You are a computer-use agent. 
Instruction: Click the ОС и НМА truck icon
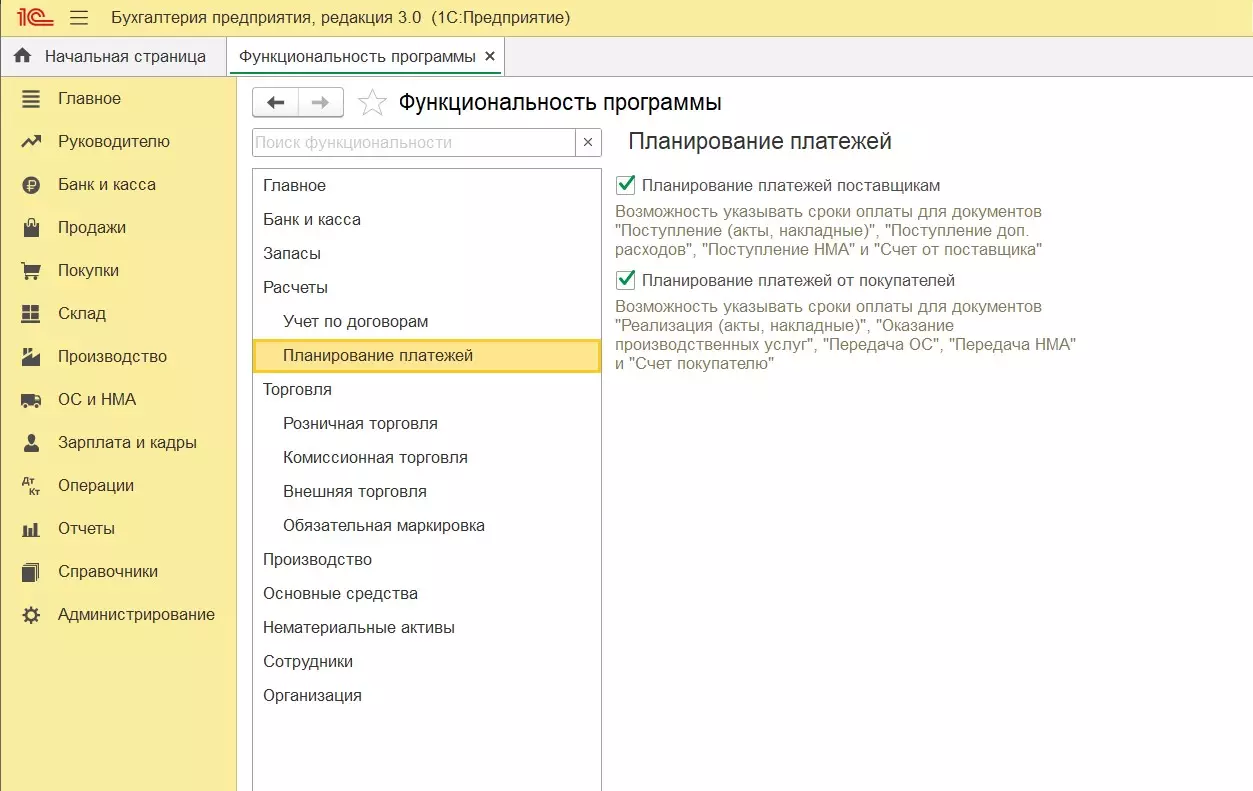tap(31, 399)
